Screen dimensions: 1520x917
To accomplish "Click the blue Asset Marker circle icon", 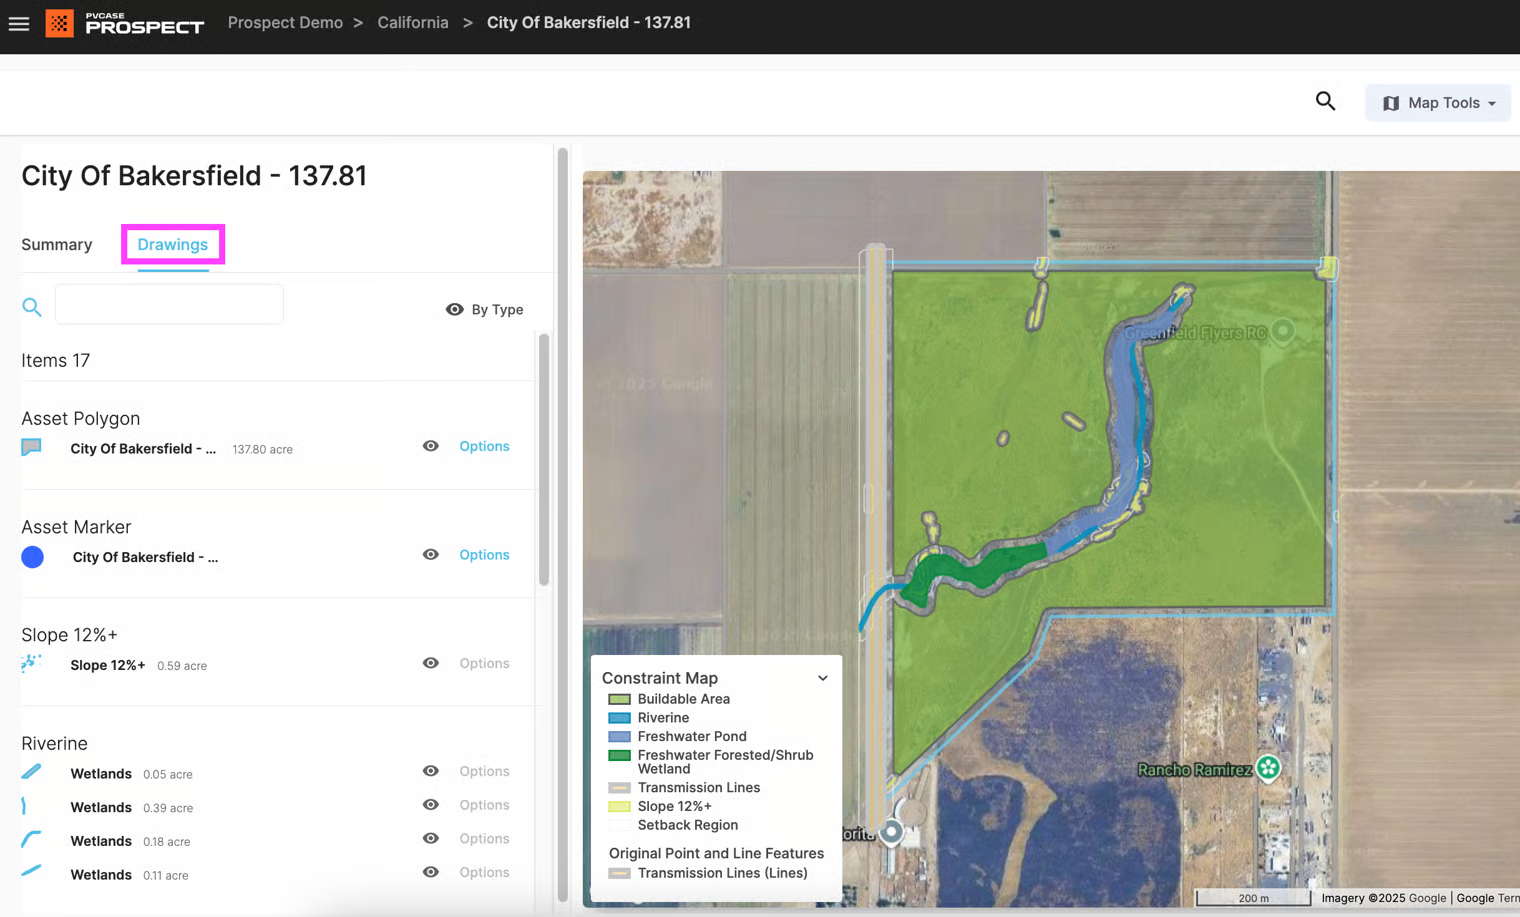I will [x=33, y=557].
